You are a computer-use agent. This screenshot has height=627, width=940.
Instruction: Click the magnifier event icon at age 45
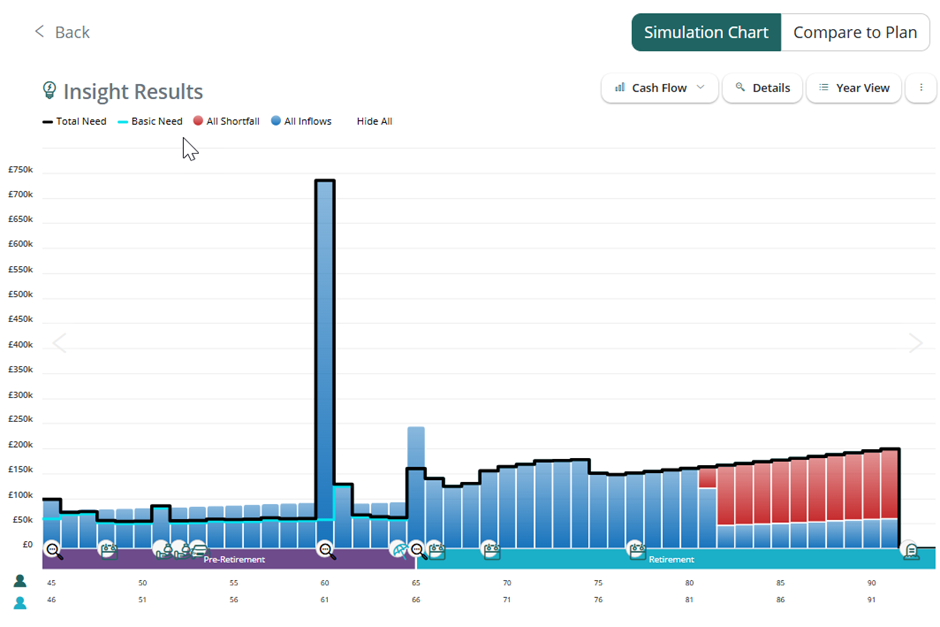click(x=53, y=549)
